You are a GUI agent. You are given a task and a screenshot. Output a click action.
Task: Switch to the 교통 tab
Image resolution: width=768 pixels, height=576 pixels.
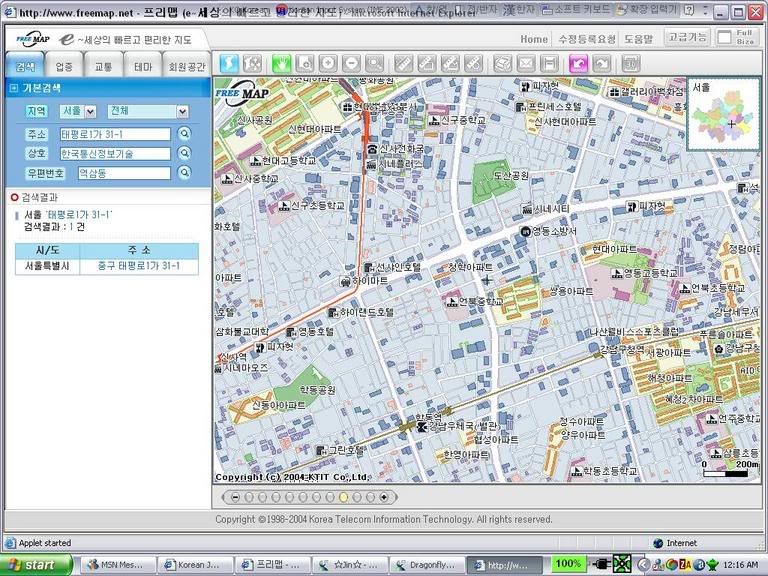point(103,66)
